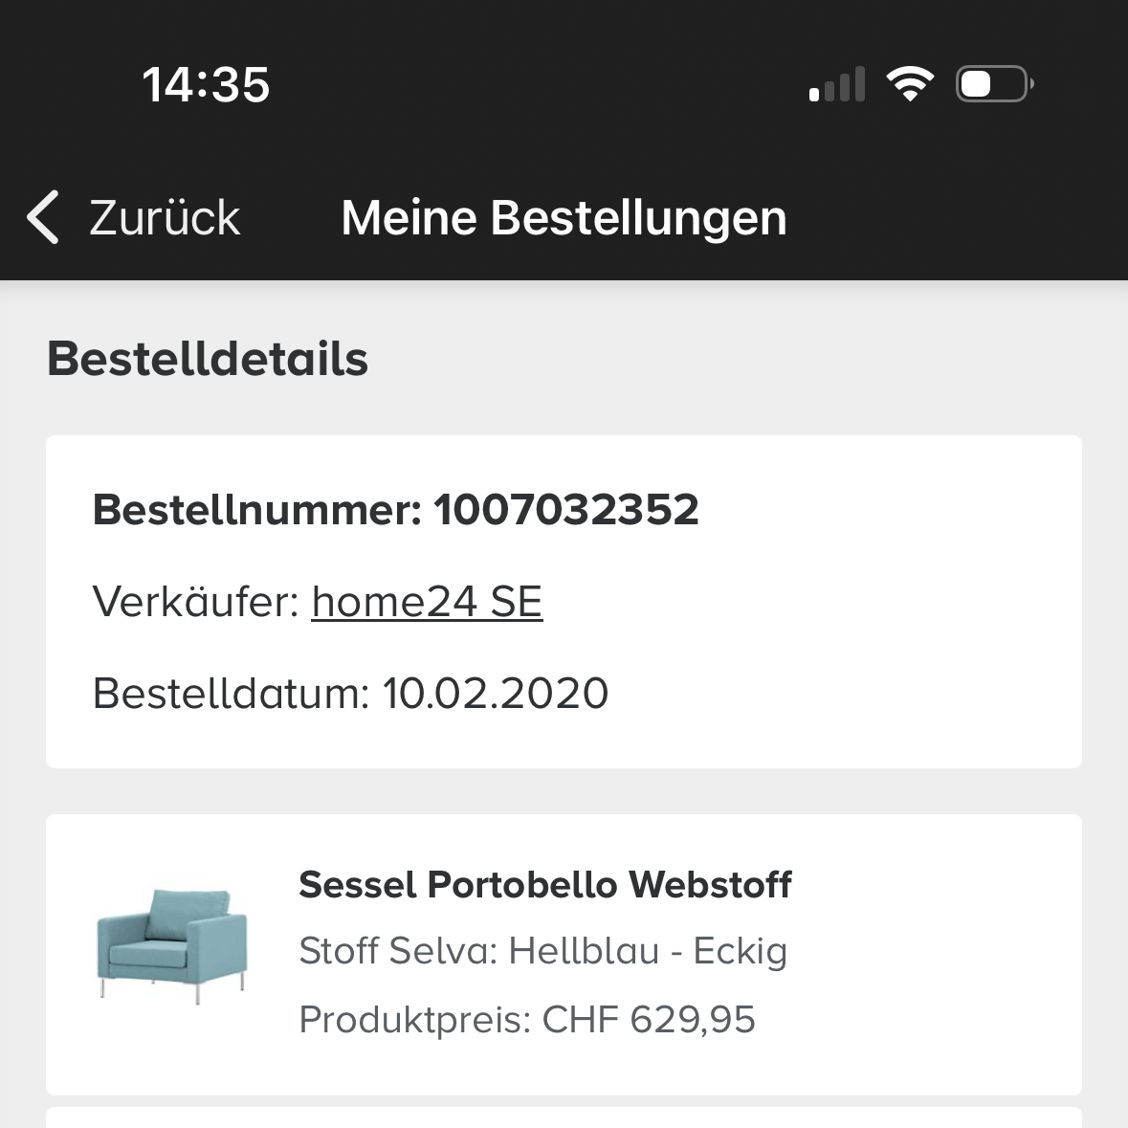The height and width of the screenshot is (1128, 1128).
Task: Tap the Bestellnummer 1007032352 text
Action: click(396, 509)
